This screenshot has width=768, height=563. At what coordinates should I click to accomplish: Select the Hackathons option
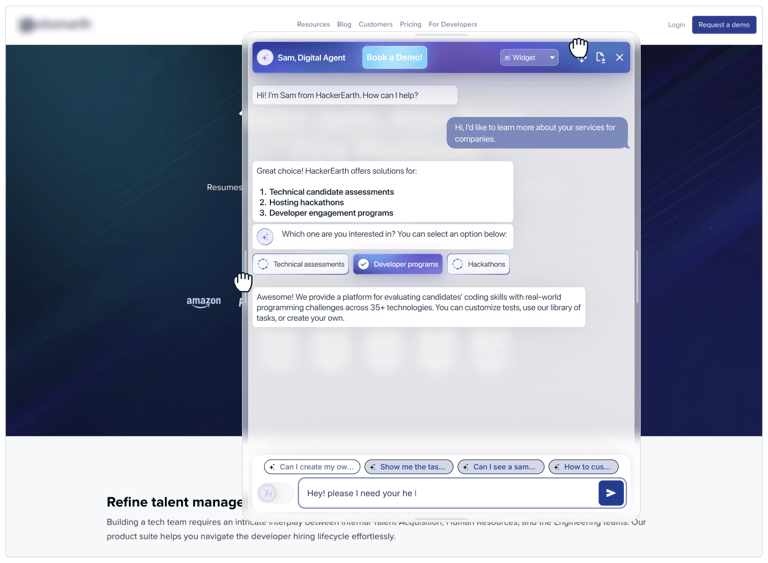pyautogui.click(x=478, y=264)
